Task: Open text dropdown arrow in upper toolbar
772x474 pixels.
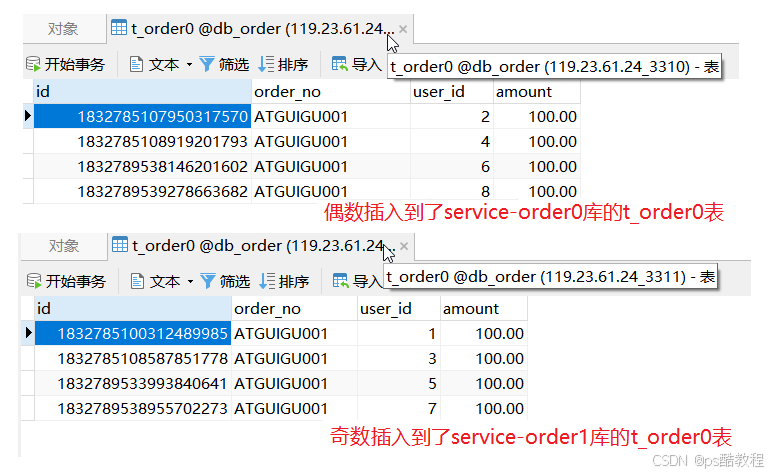Action: coord(190,64)
